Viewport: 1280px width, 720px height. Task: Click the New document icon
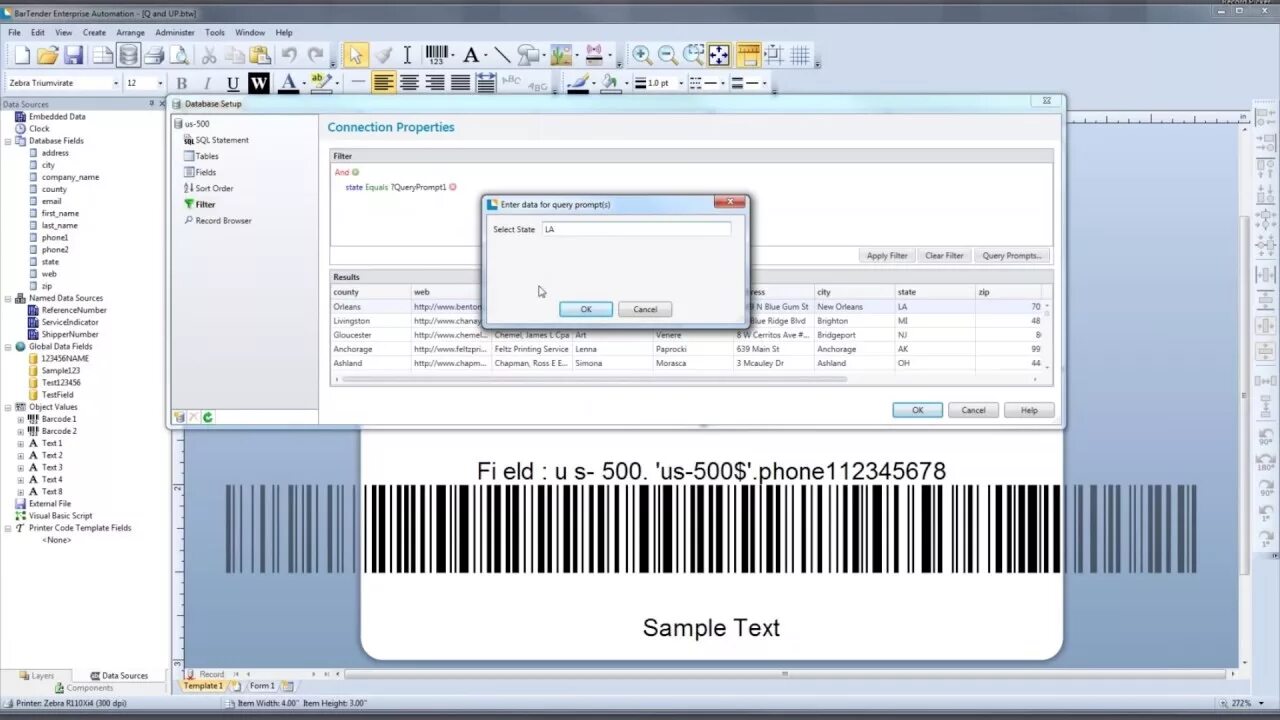(22, 56)
